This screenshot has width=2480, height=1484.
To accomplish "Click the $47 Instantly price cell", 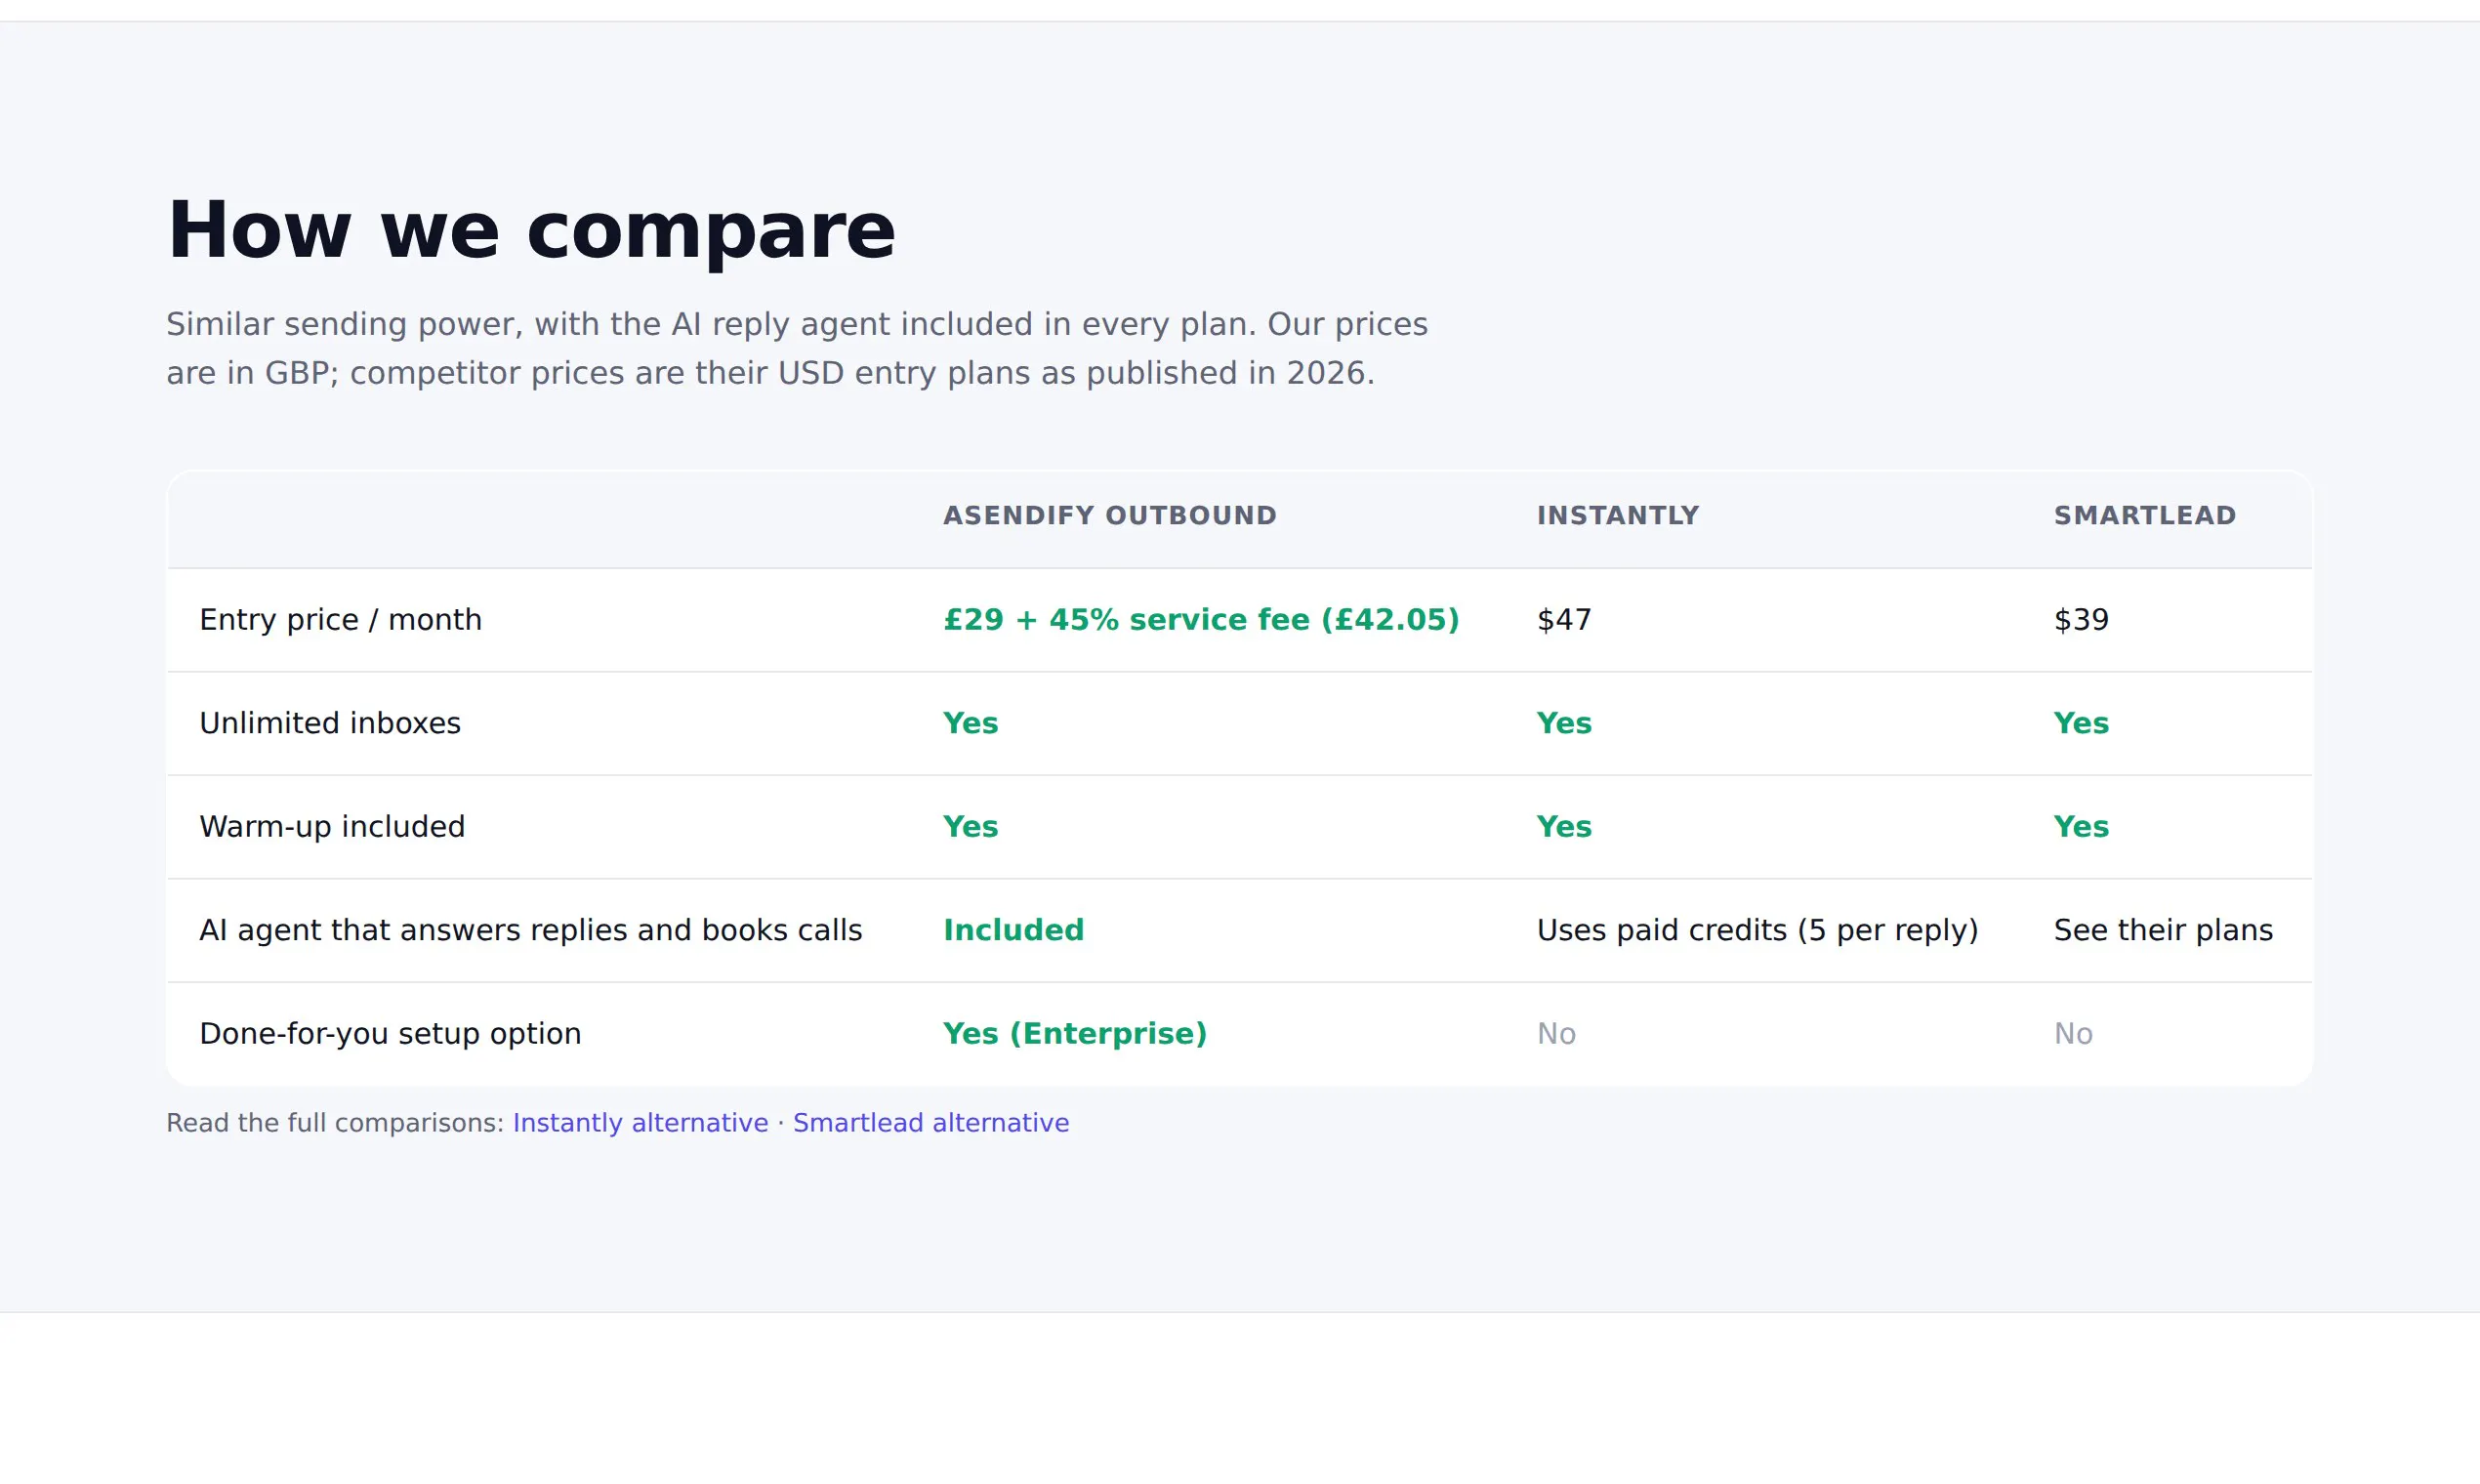I will (x=1564, y=620).
